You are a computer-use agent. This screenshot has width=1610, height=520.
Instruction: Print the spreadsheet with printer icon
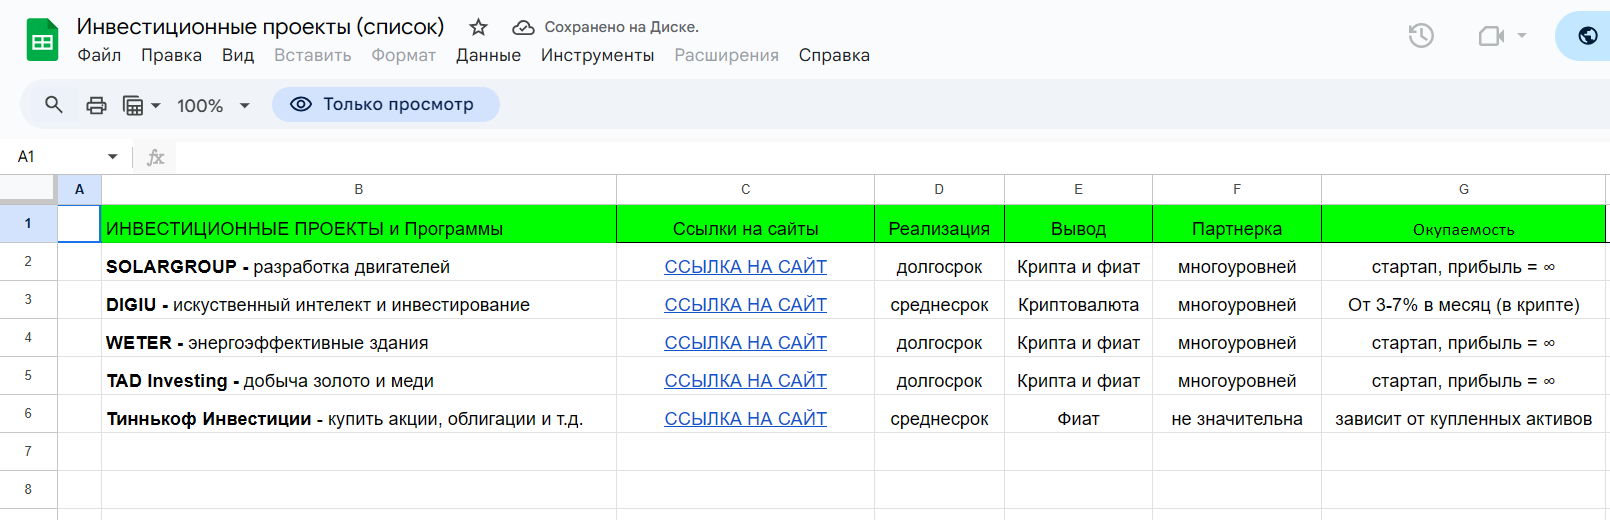[x=96, y=105]
